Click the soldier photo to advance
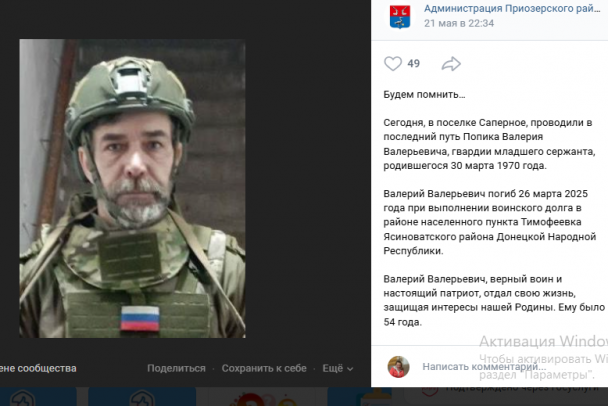This screenshot has width=608, height=406. click(x=132, y=188)
